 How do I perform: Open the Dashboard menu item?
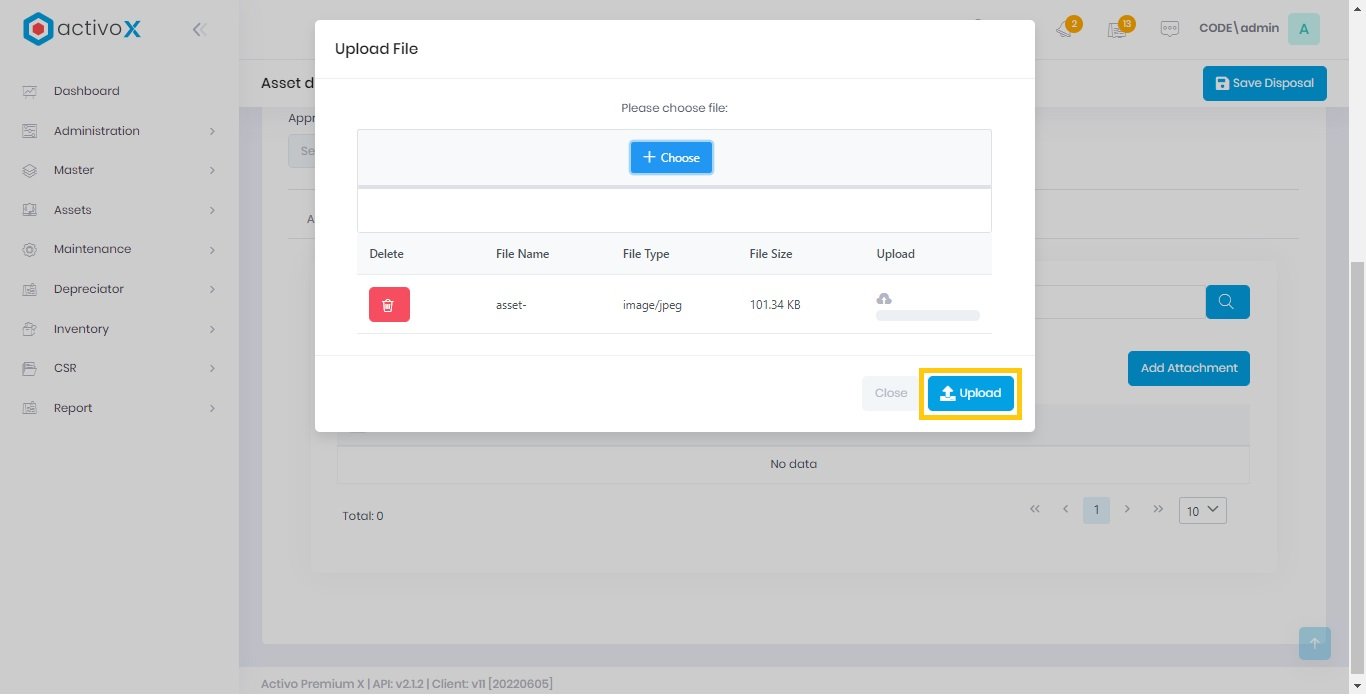86,91
